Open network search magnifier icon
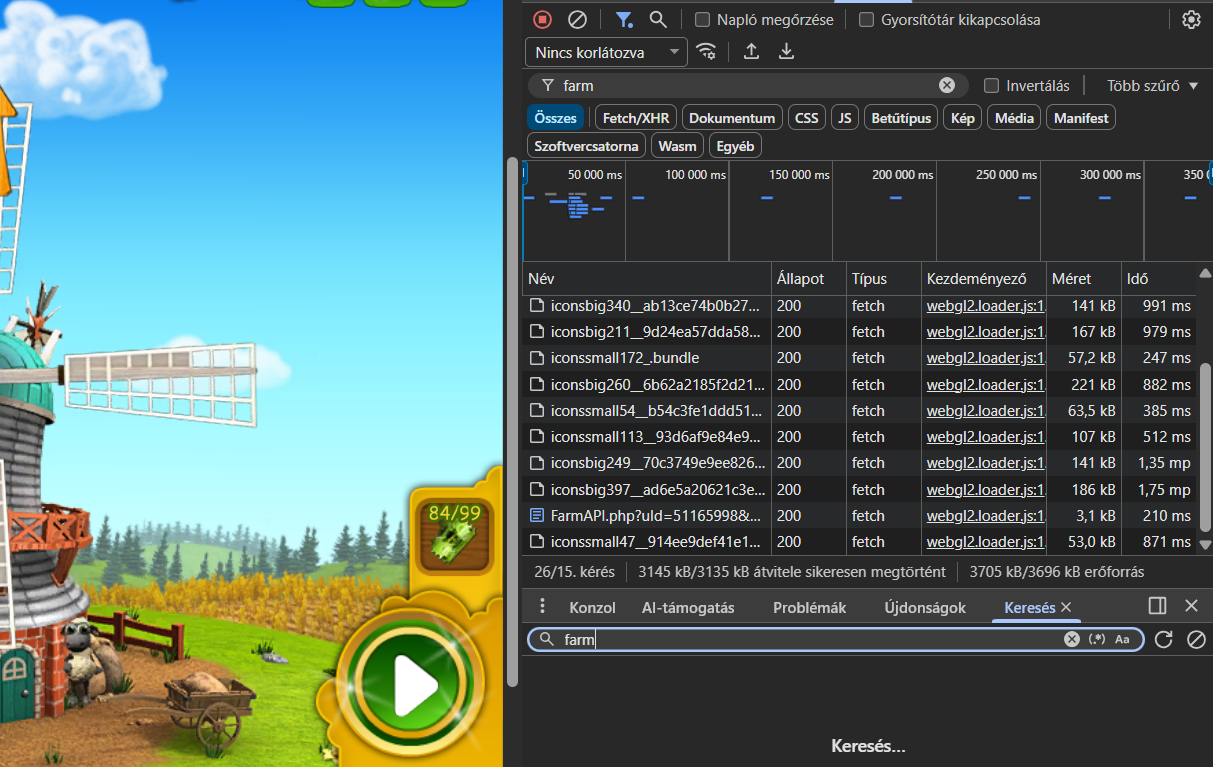The height and width of the screenshot is (767, 1213). pos(658,19)
